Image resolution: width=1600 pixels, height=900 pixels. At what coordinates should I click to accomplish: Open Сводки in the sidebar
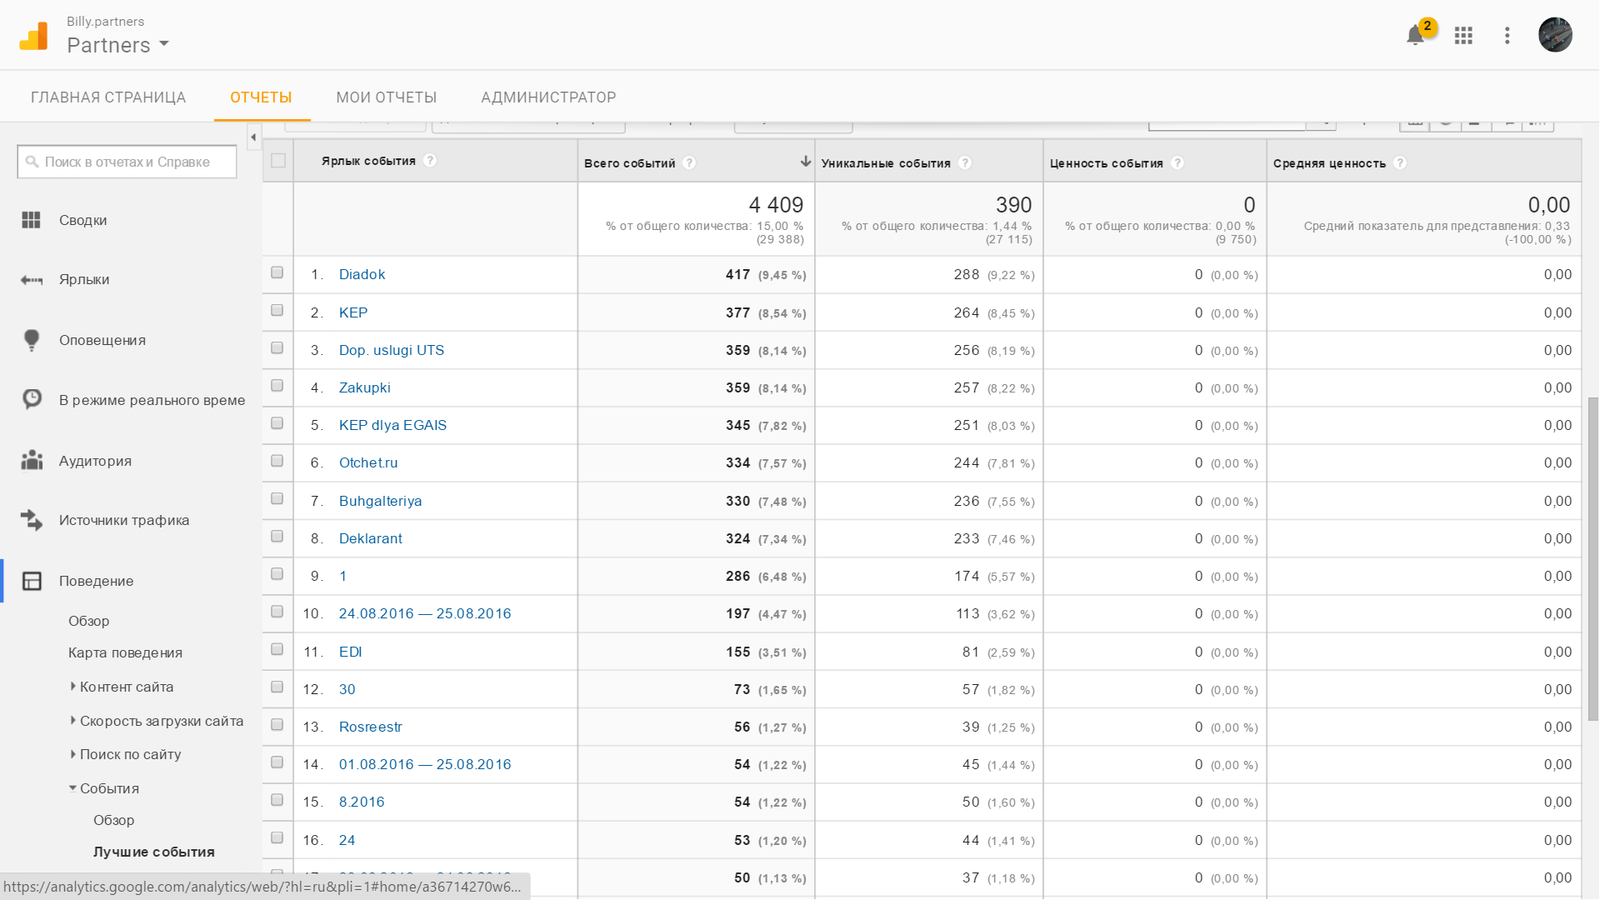pos(83,220)
